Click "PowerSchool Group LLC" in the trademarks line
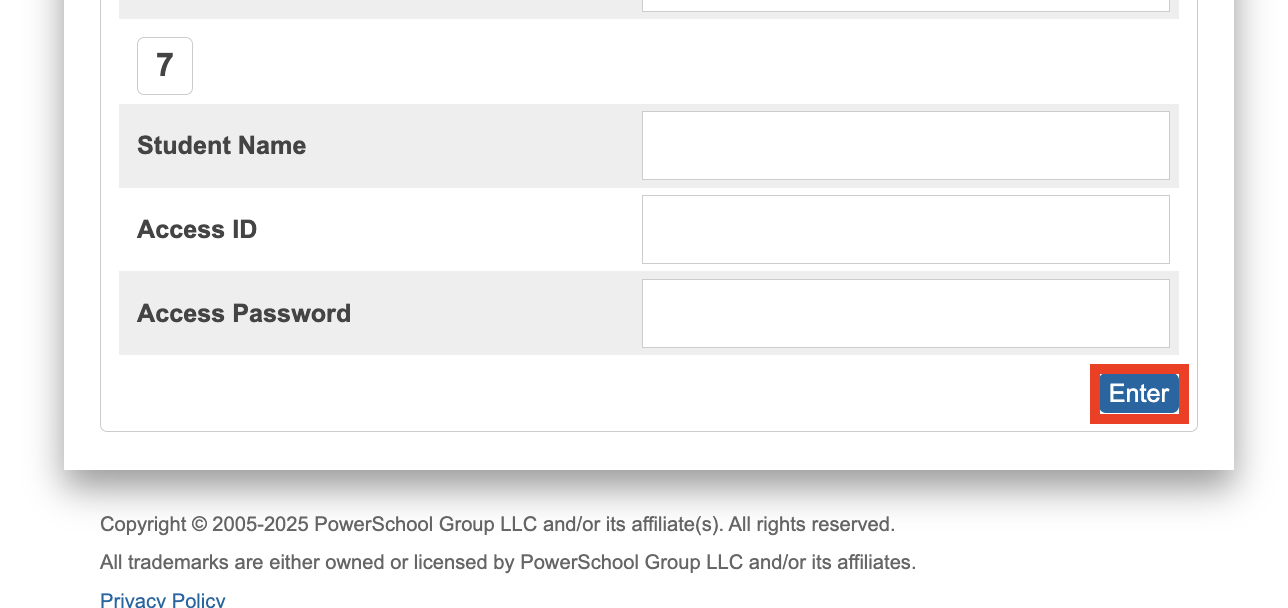 [x=631, y=562]
